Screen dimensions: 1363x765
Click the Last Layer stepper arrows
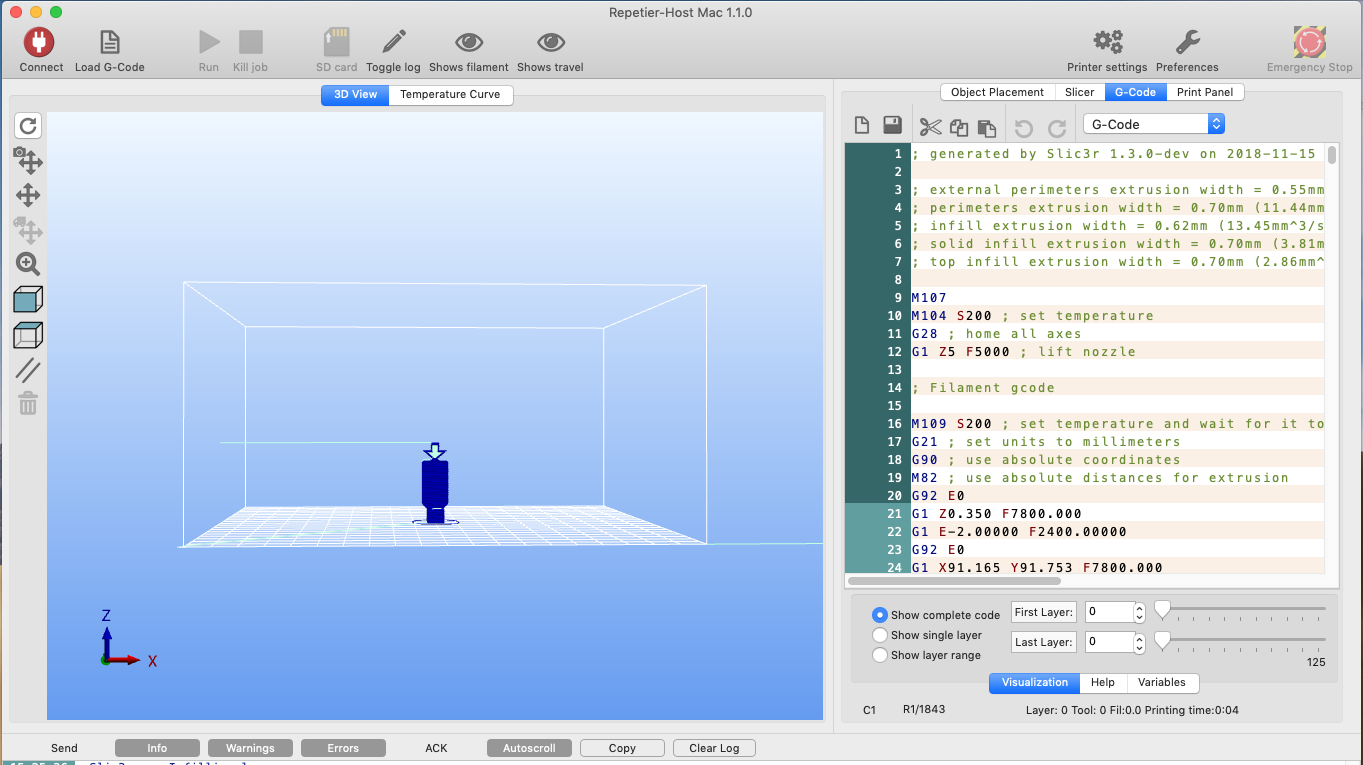[x=1140, y=642]
